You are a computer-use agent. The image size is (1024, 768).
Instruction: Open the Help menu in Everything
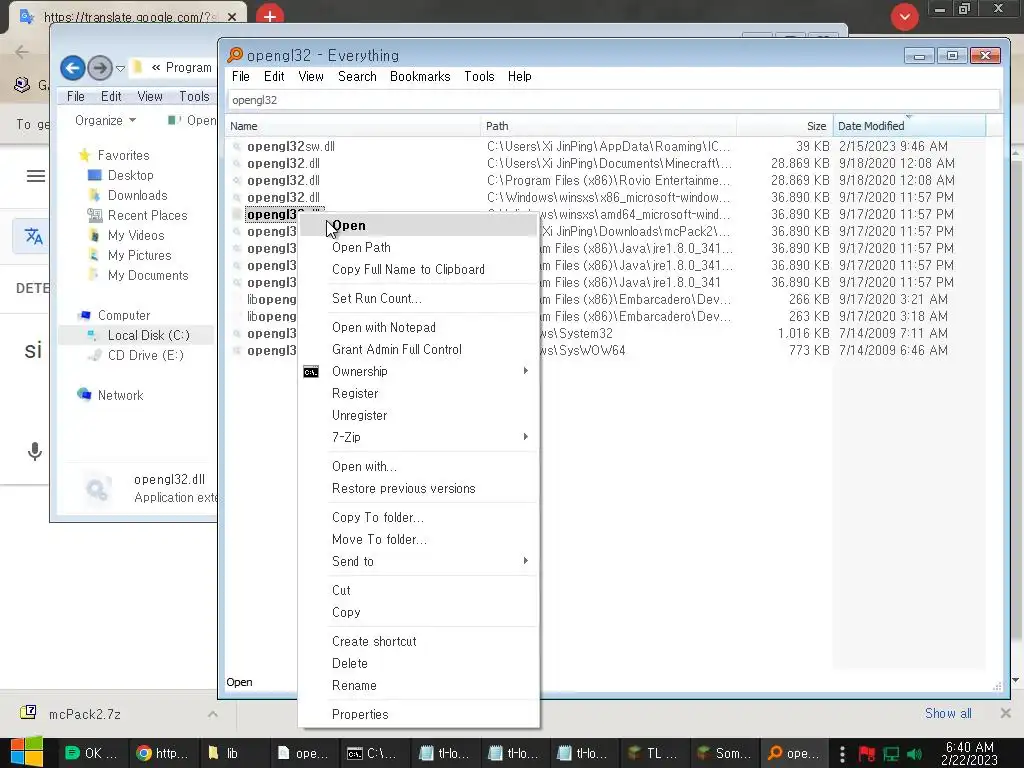coord(520,76)
